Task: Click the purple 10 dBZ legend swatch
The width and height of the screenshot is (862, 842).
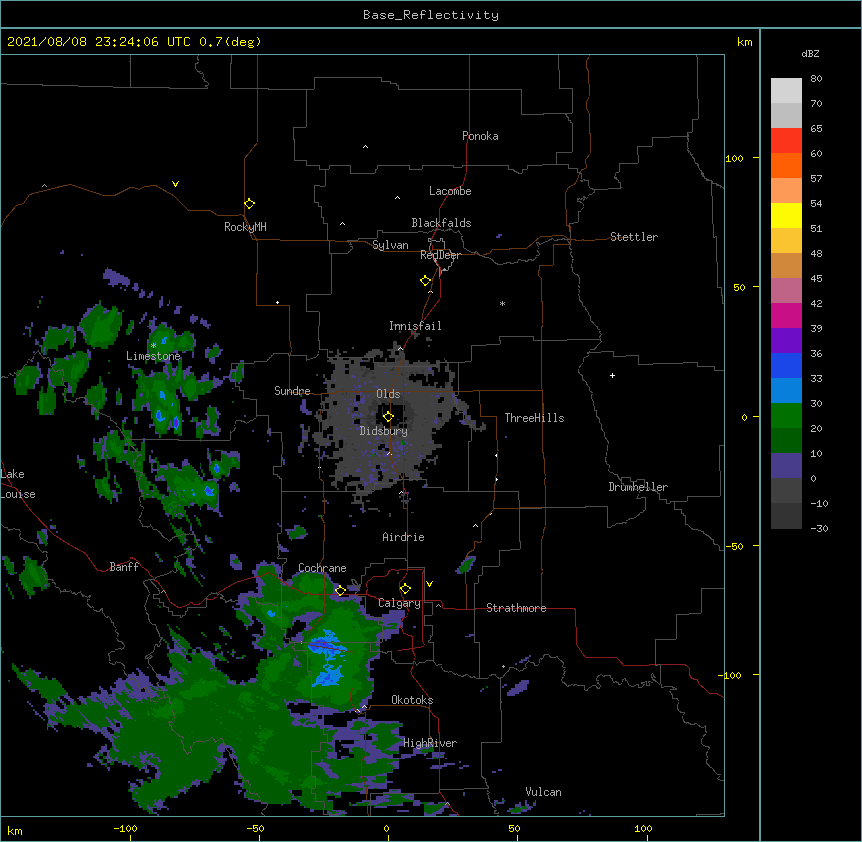Action: 786,466
